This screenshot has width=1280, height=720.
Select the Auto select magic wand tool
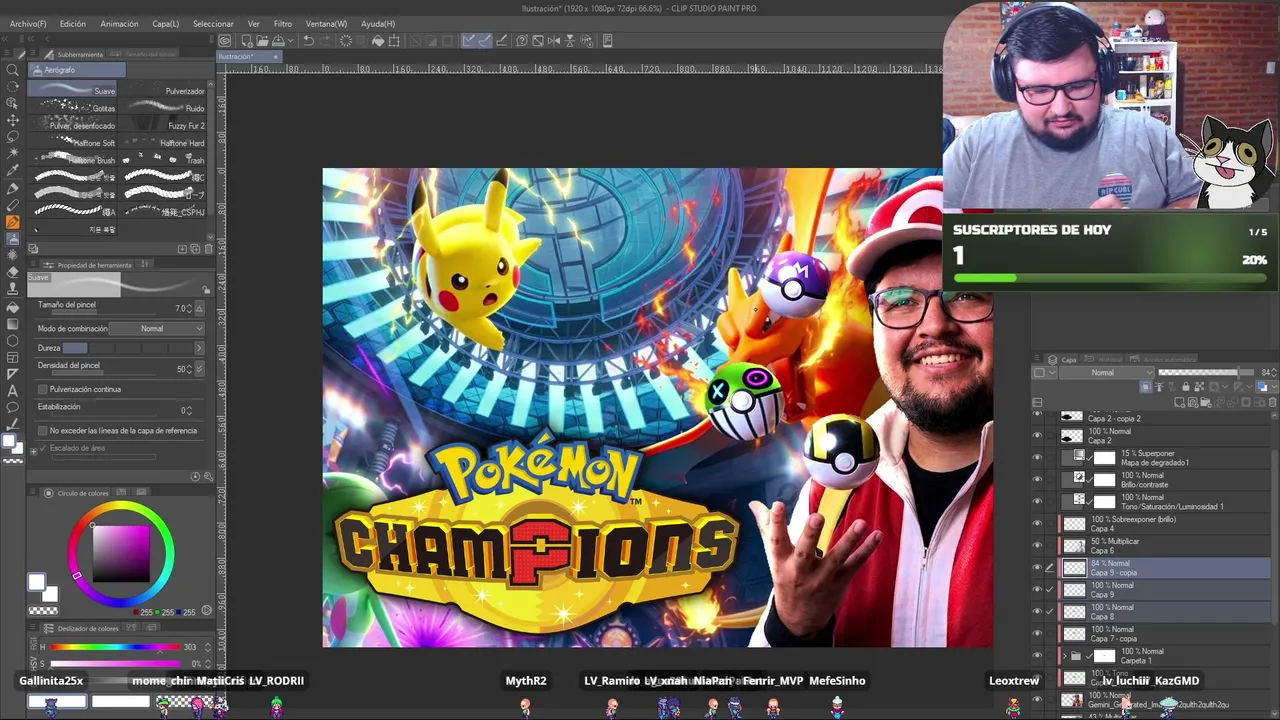point(12,154)
